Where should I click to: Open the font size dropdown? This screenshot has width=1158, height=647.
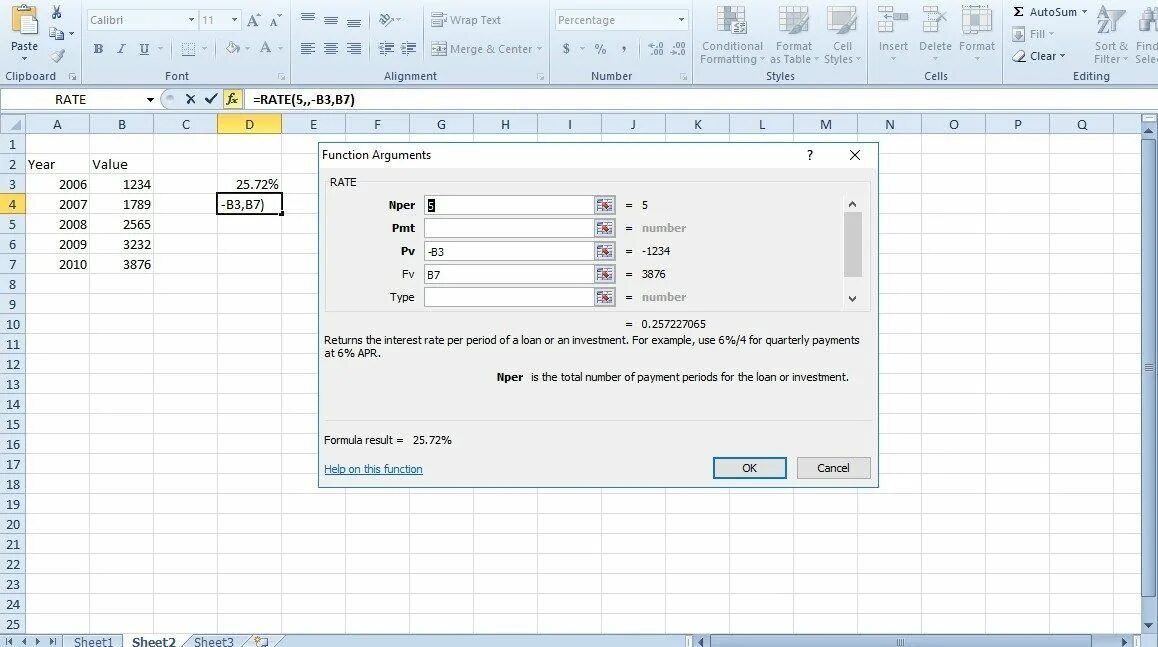[234, 20]
